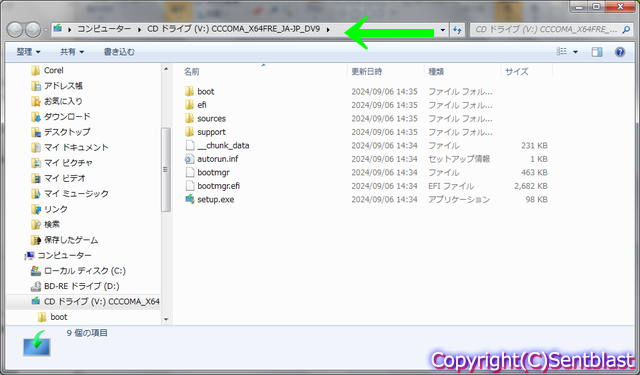Click the Back navigation arrow button
640x375 pixels.
click(x=15, y=29)
